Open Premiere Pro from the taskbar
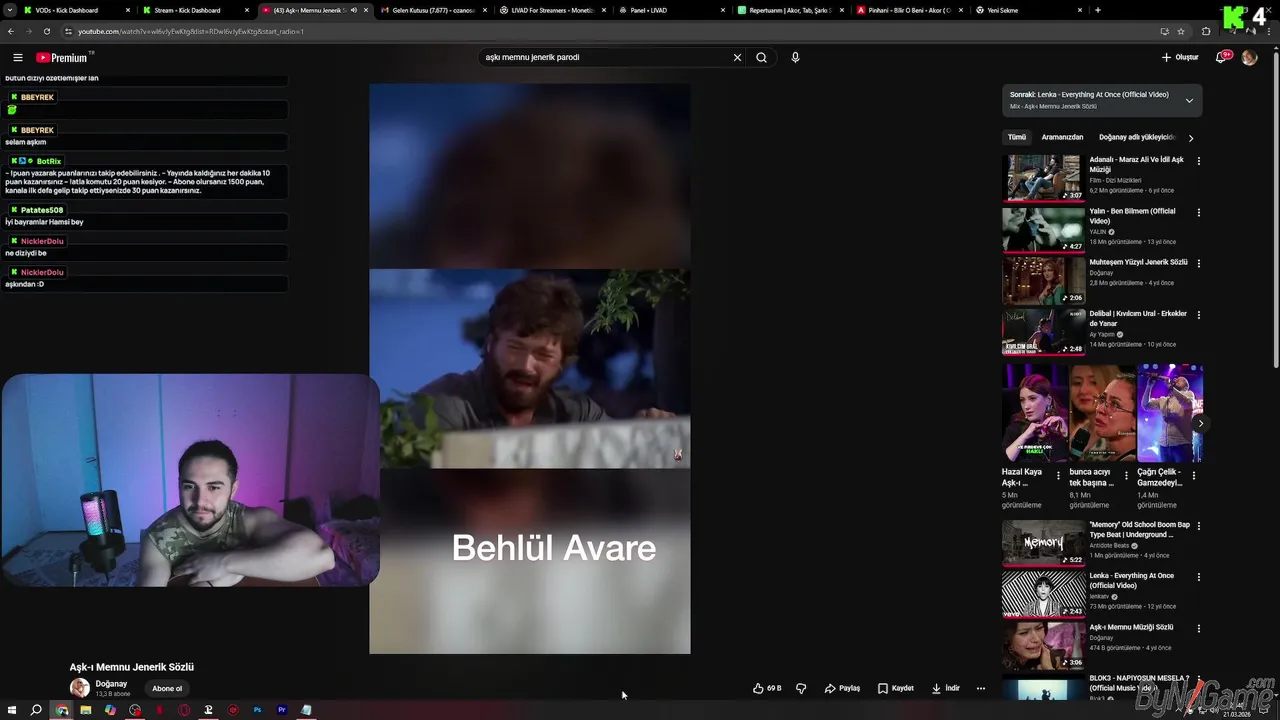This screenshot has height=720, width=1280. 282,710
